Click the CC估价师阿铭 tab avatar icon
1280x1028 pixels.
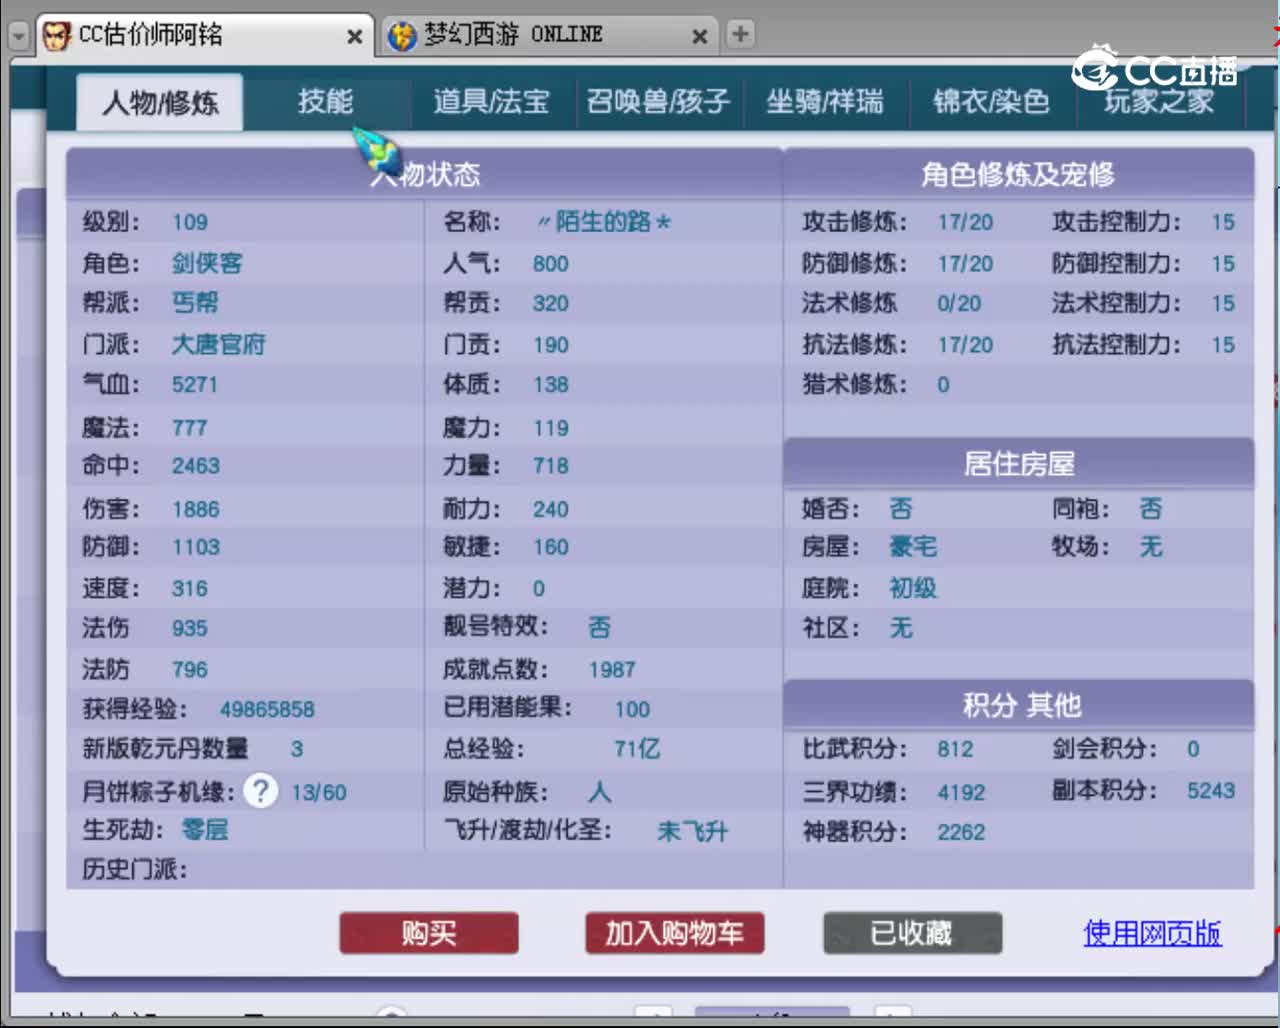coord(57,36)
